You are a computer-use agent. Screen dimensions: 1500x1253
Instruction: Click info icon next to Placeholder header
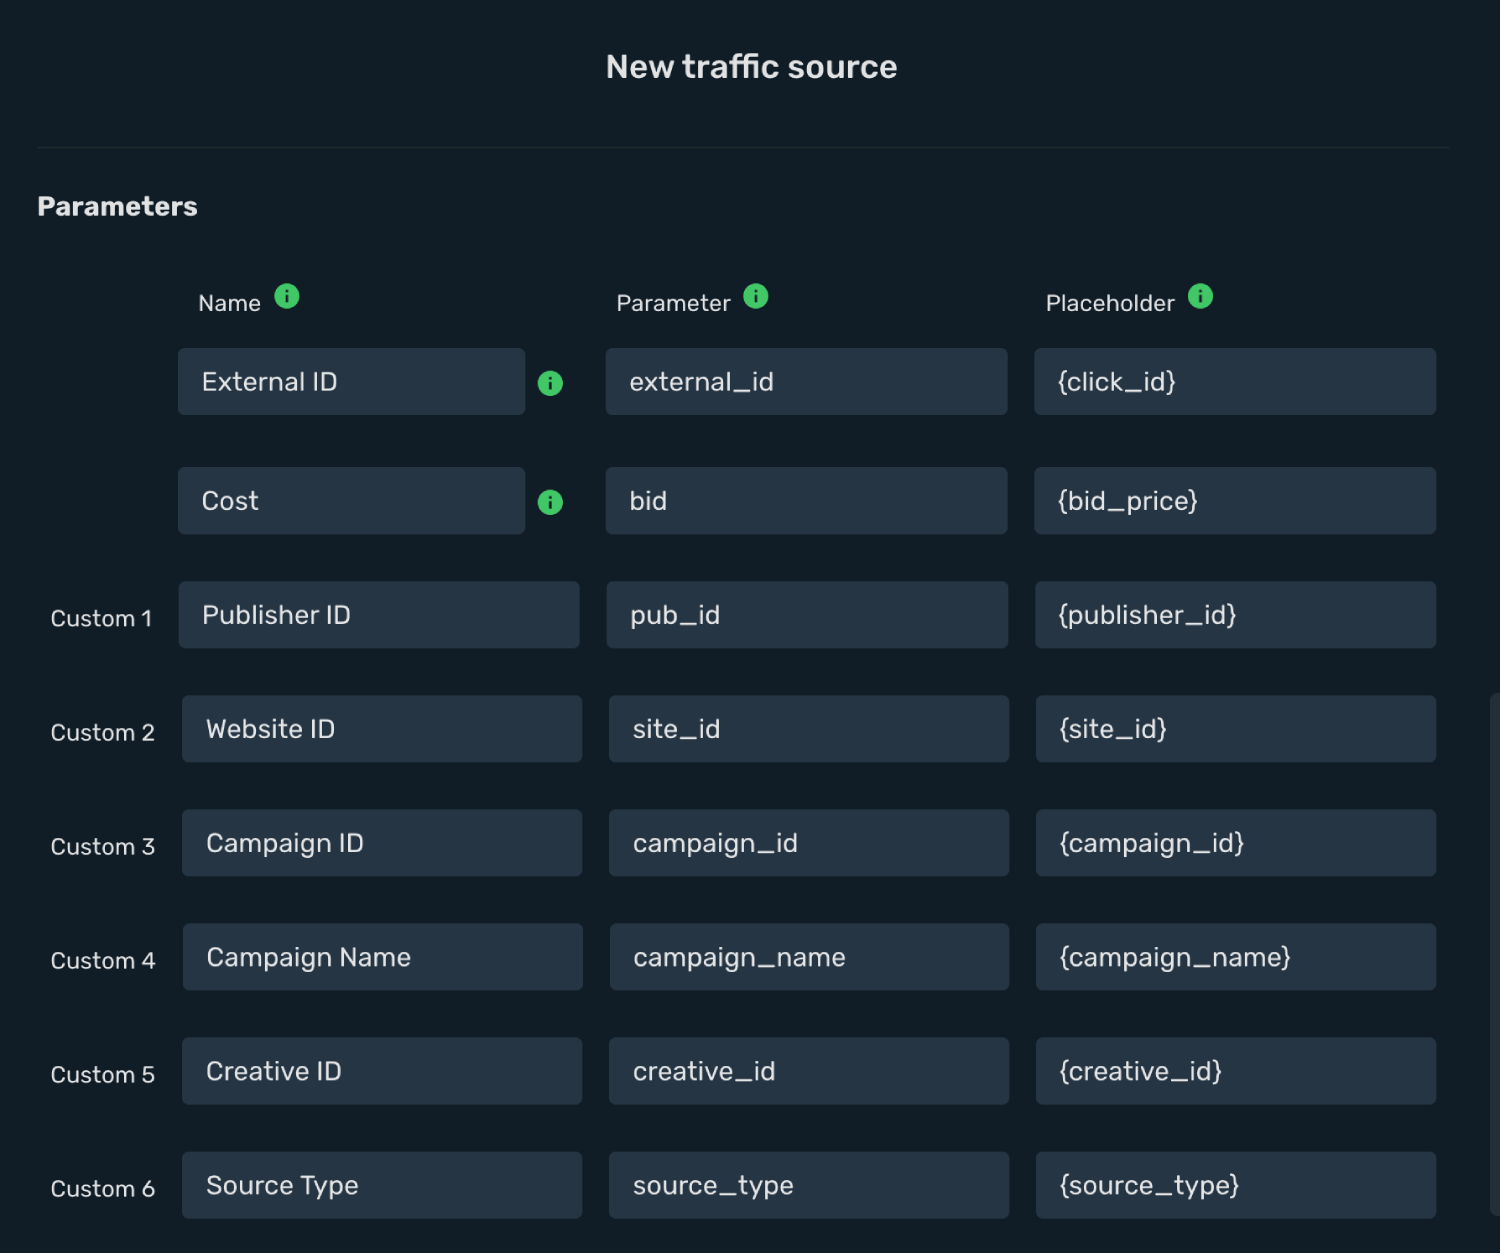1200,296
